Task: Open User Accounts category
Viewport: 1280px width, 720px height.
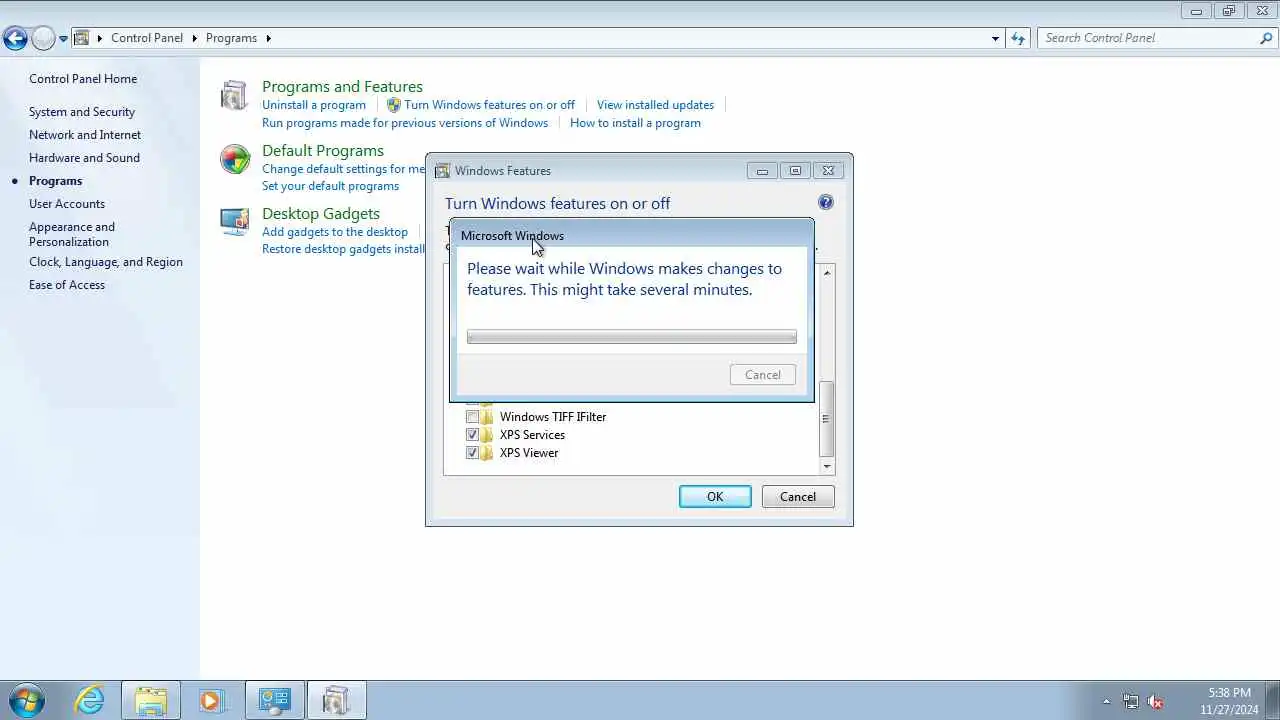Action: coord(67,204)
